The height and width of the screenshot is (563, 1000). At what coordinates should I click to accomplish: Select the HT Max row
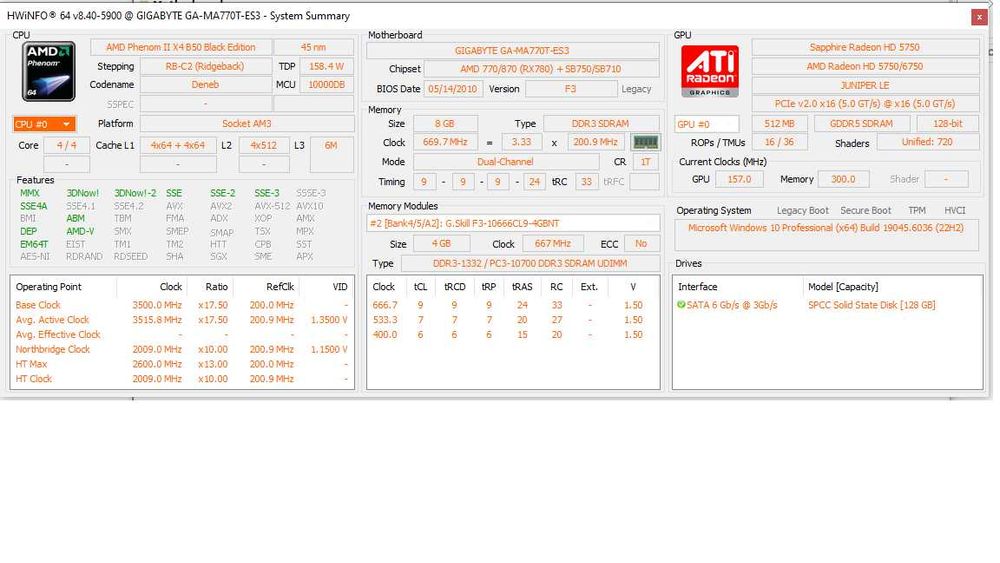click(182, 364)
